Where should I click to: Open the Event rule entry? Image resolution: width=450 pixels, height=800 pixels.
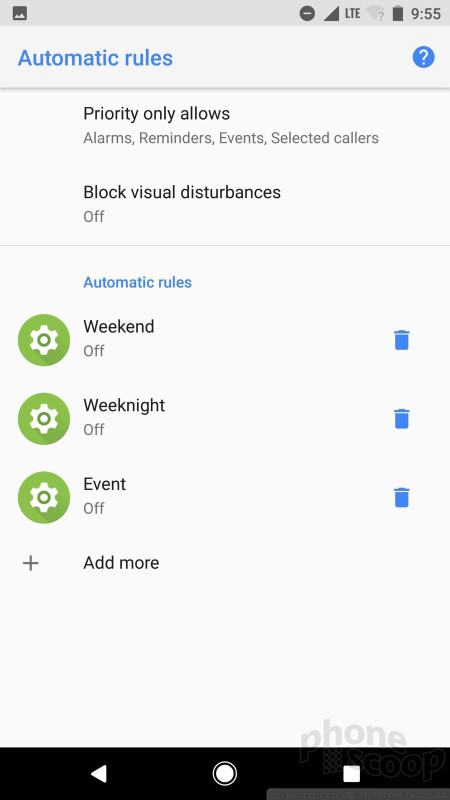225,497
